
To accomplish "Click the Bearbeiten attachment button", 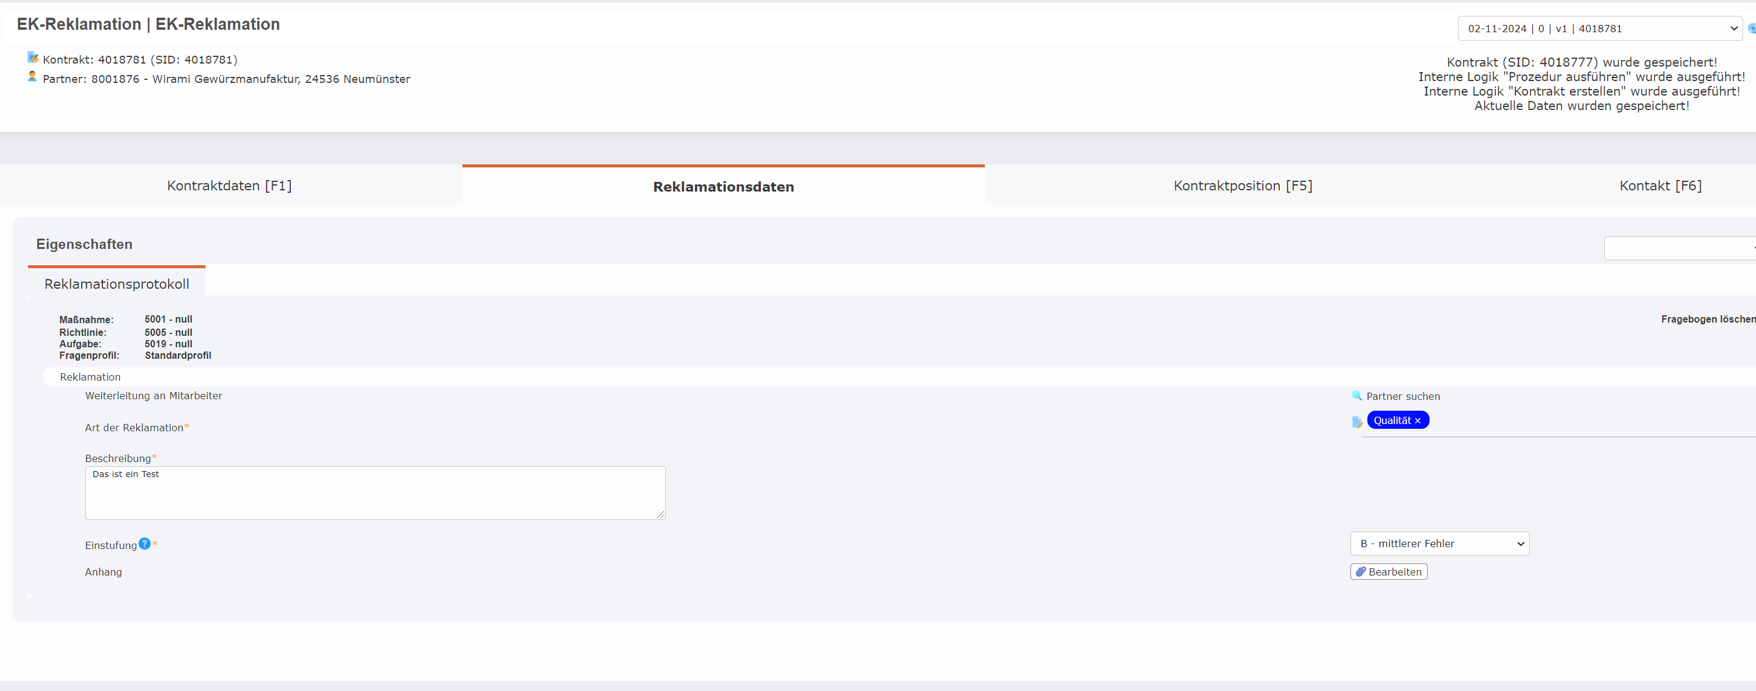I will [x=1389, y=572].
